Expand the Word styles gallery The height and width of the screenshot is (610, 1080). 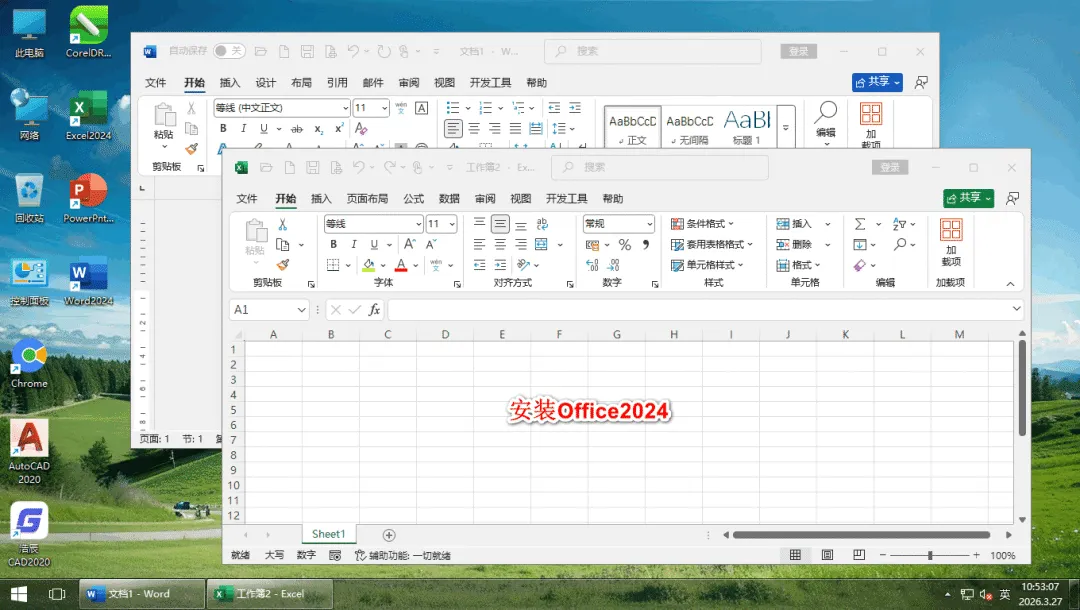tap(786, 127)
